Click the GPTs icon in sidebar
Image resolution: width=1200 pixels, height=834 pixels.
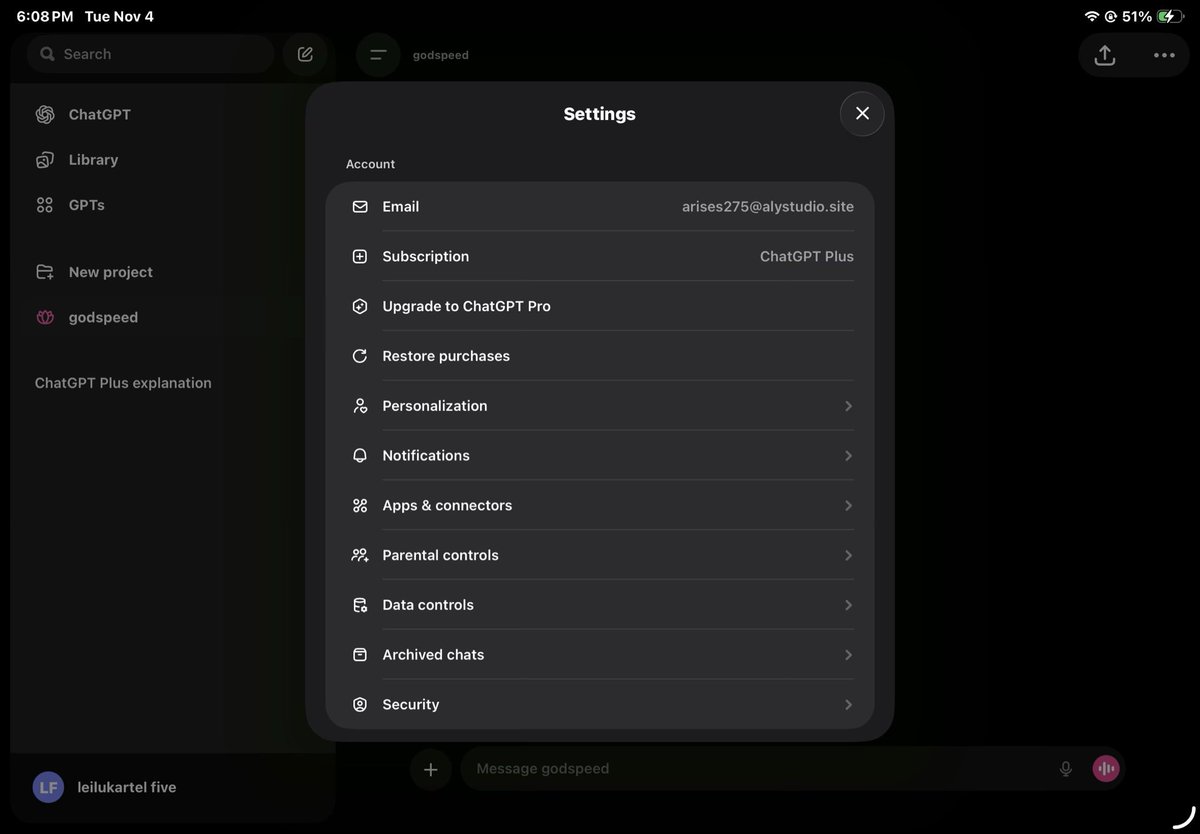(45, 205)
